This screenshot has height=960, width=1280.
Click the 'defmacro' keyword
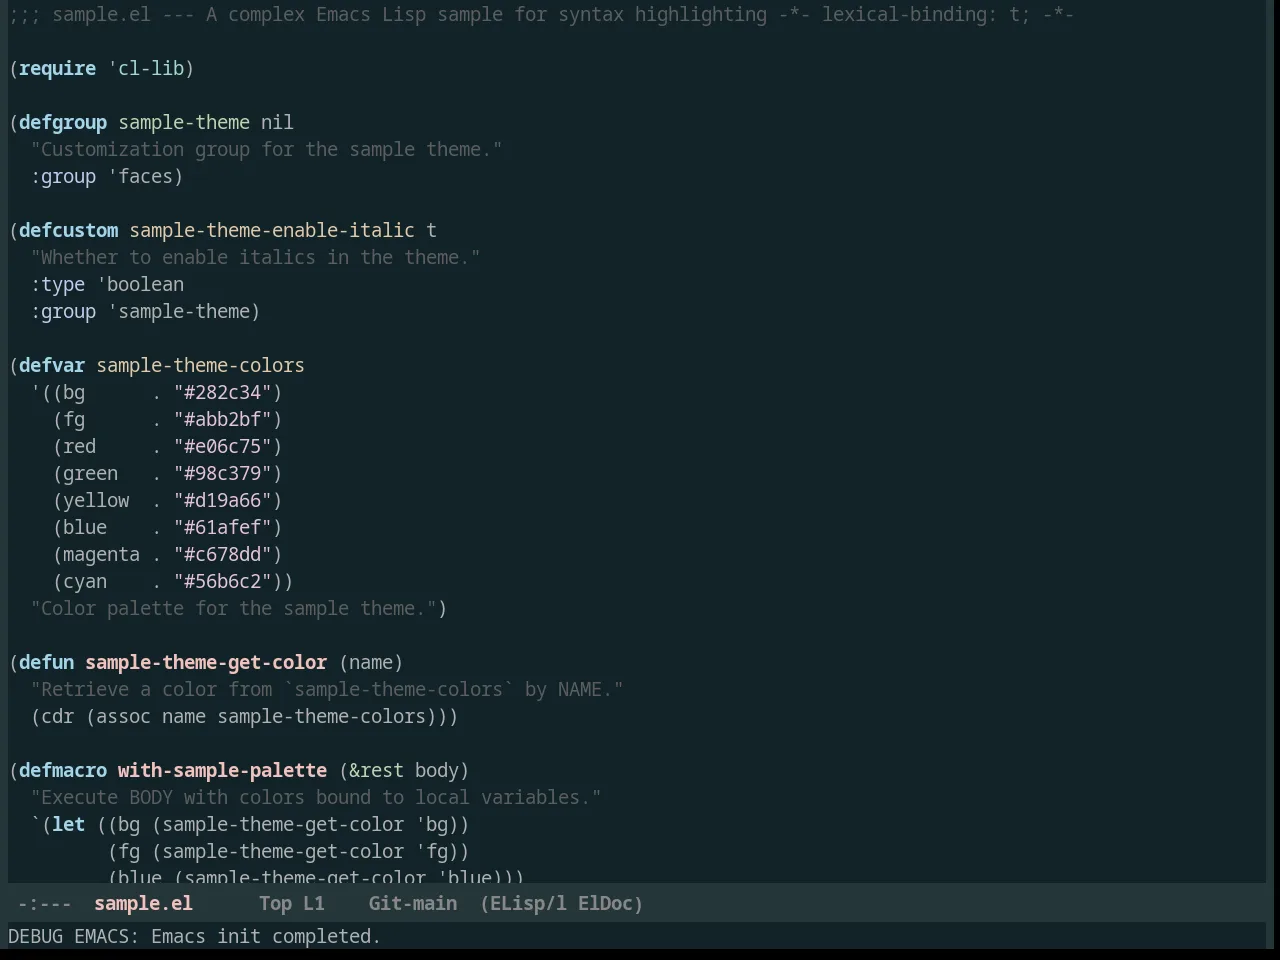coord(63,770)
